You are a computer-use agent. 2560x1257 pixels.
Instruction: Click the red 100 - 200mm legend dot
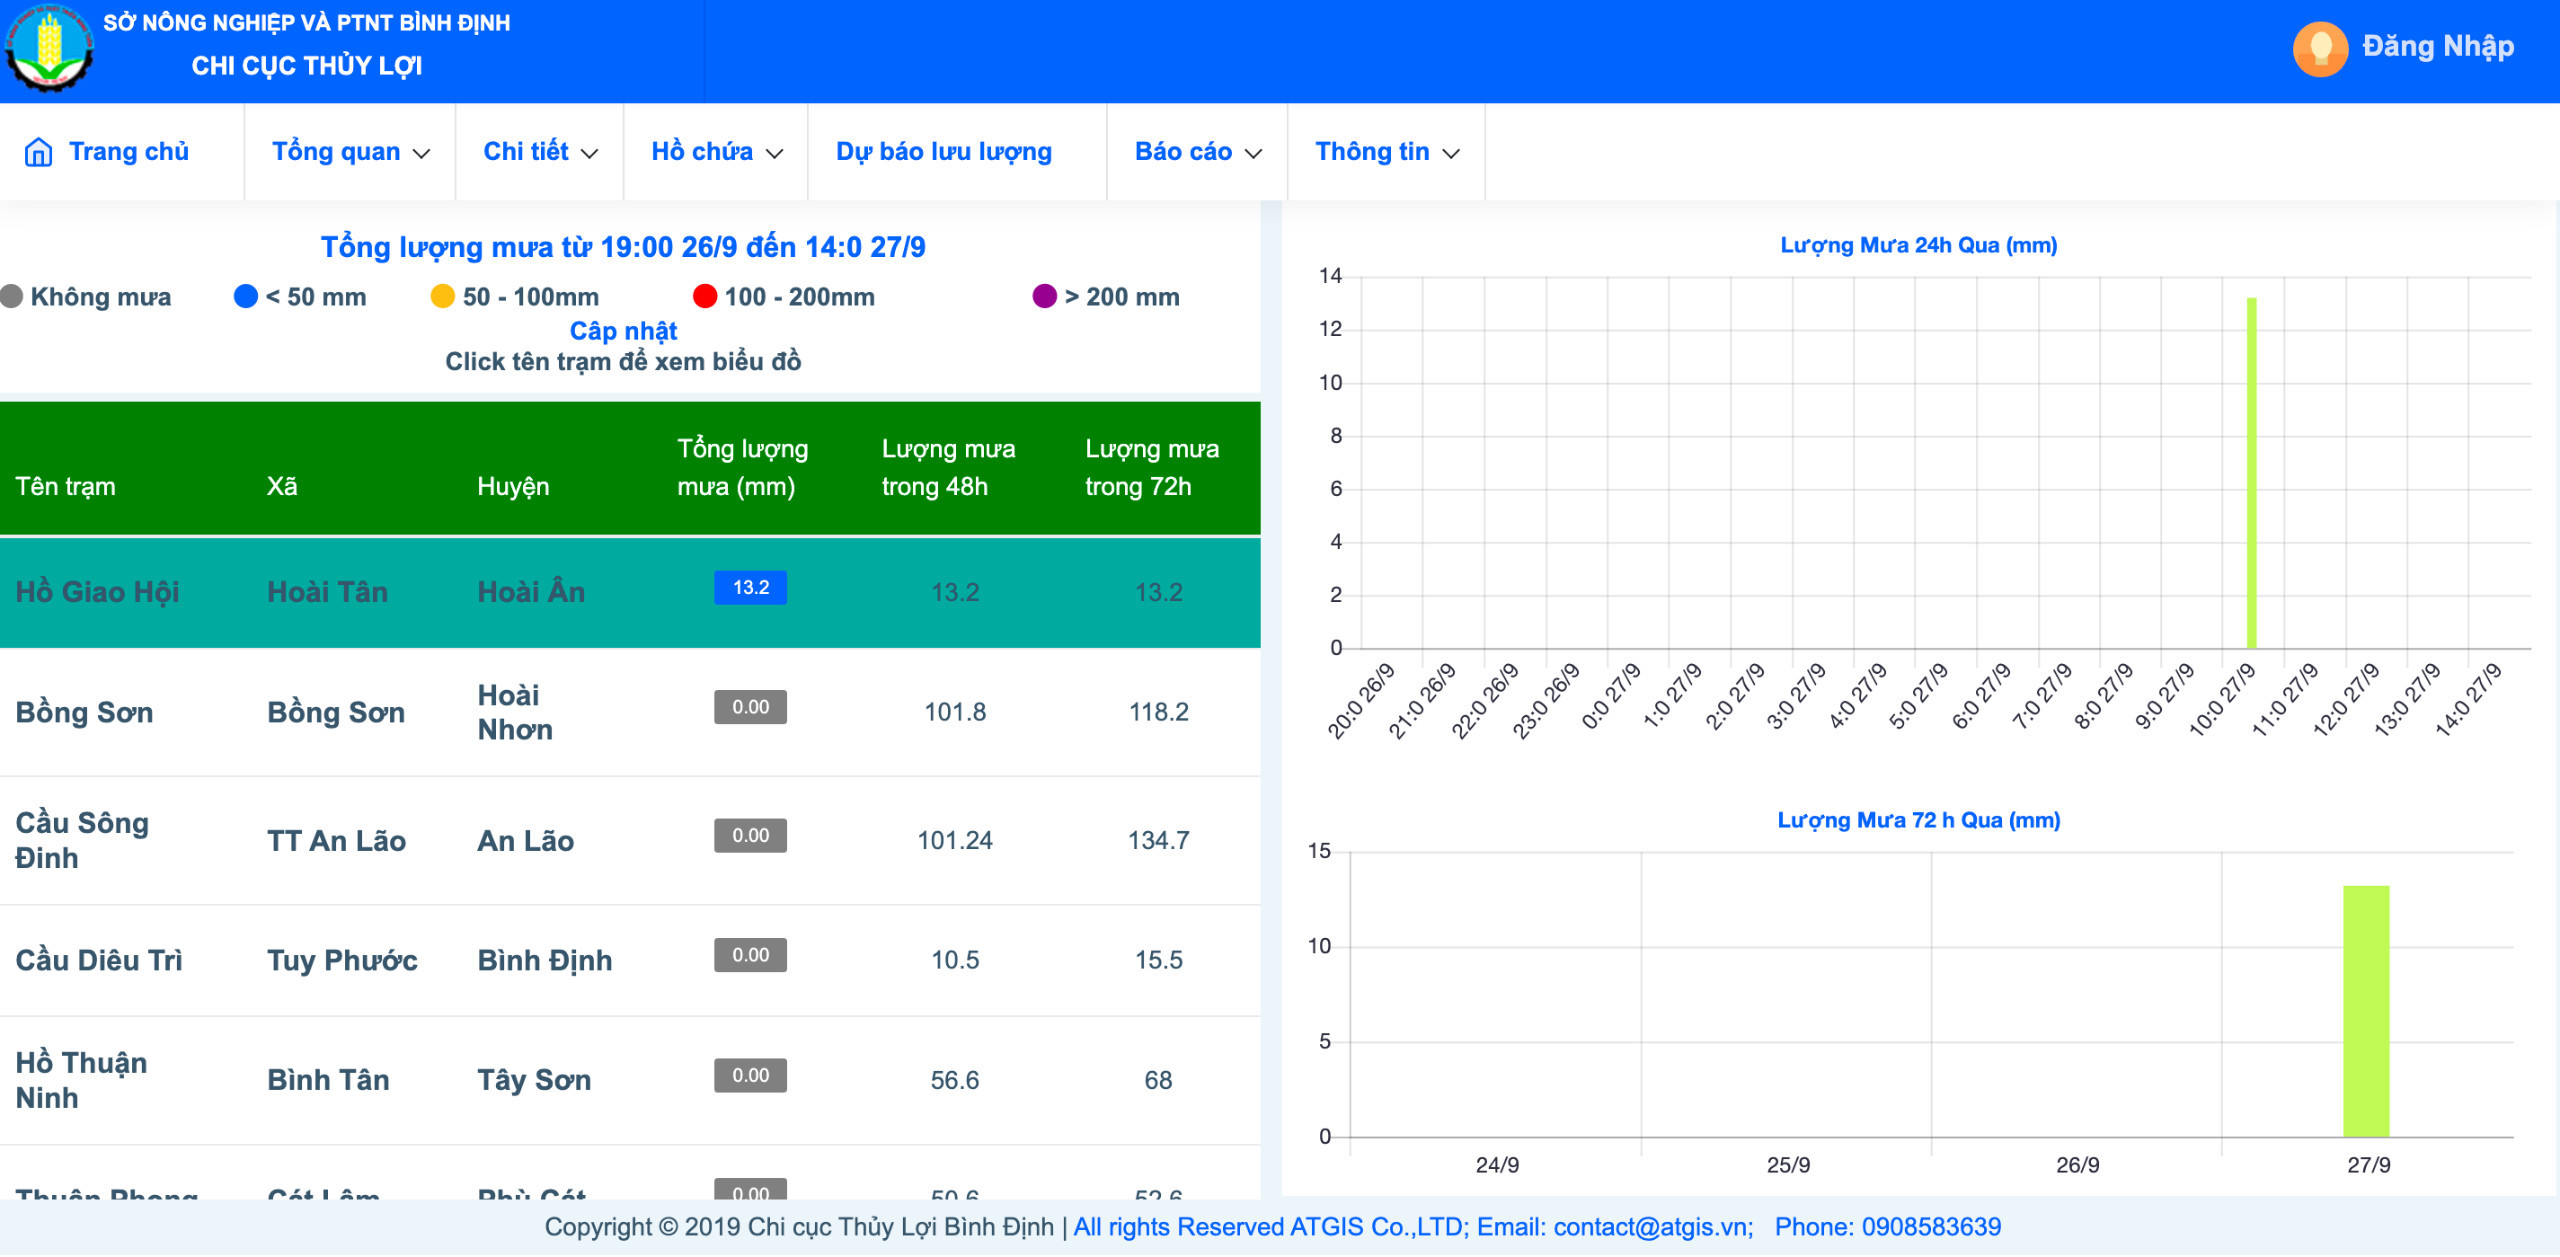[x=704, y=297]
